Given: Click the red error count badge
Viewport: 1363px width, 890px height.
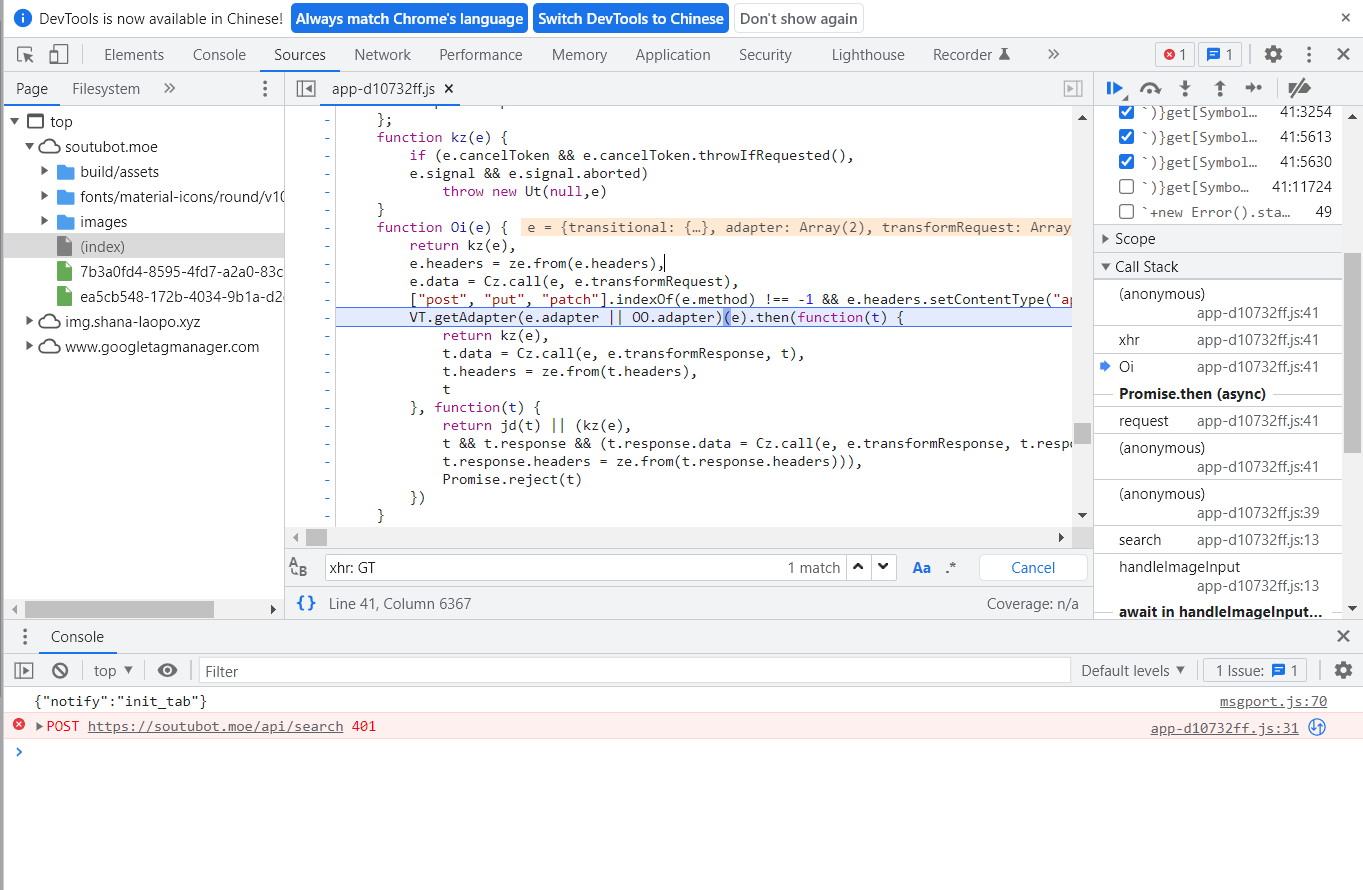Looking at the screenshot, I should (1174, 55).
